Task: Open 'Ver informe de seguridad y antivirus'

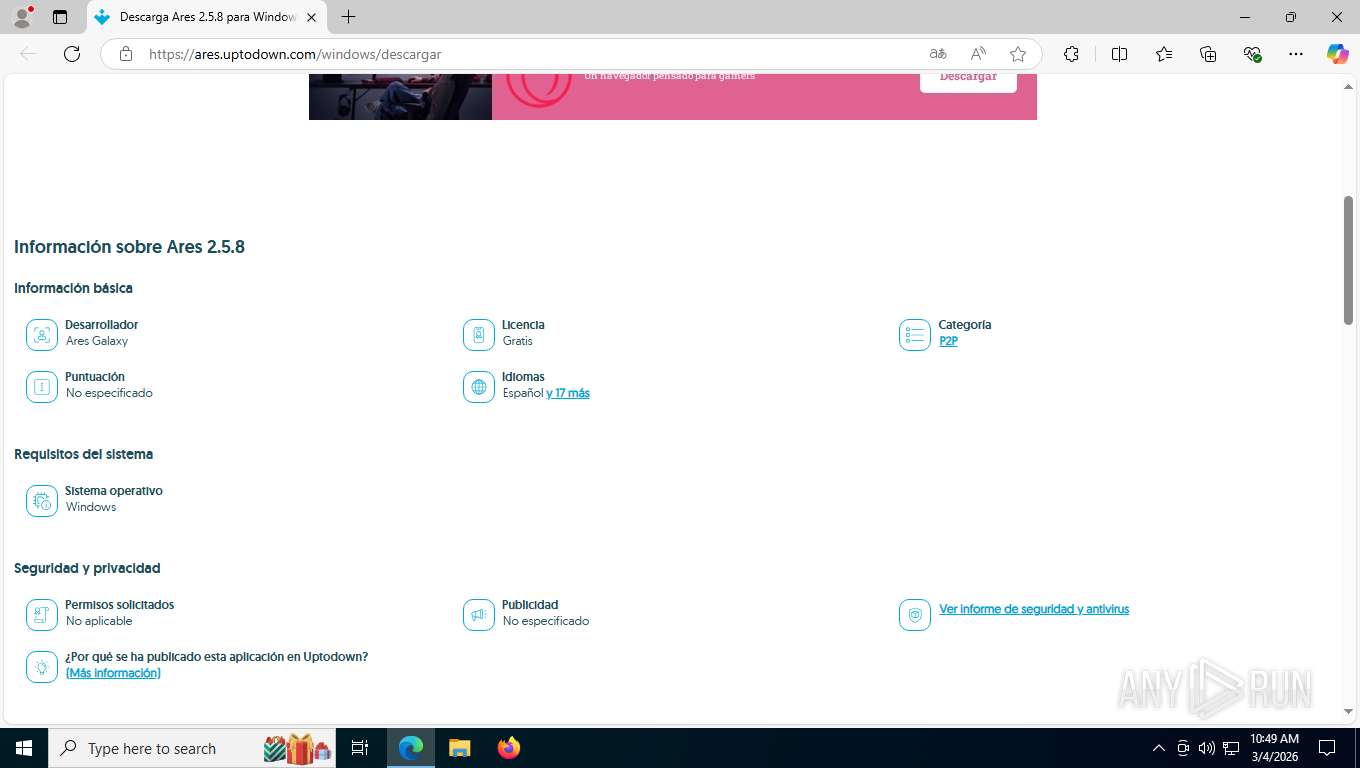Action: pyautogui.click(x=1034, y=609)
